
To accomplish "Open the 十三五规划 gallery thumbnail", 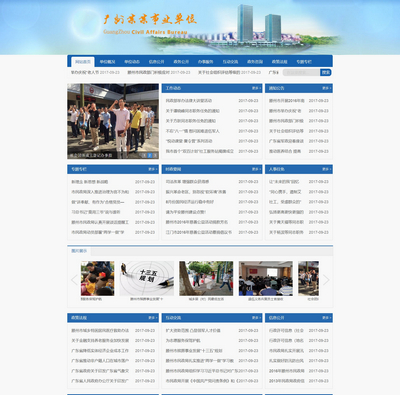I will [x=147, y=278].
